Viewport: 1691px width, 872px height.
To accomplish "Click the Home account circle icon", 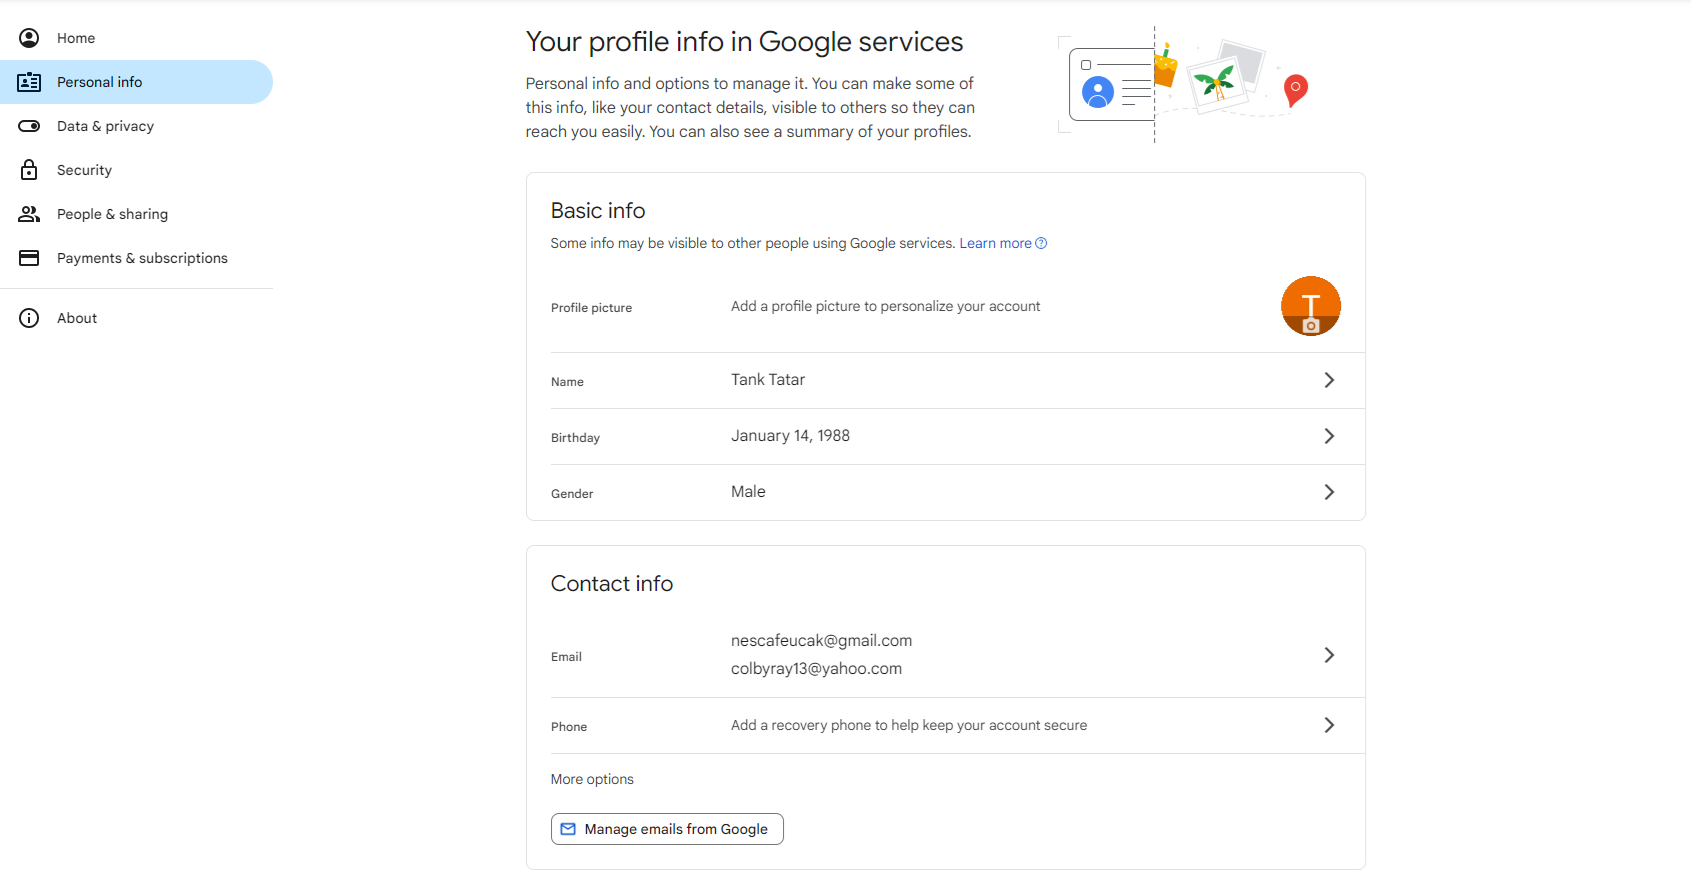I will point(29,38).
